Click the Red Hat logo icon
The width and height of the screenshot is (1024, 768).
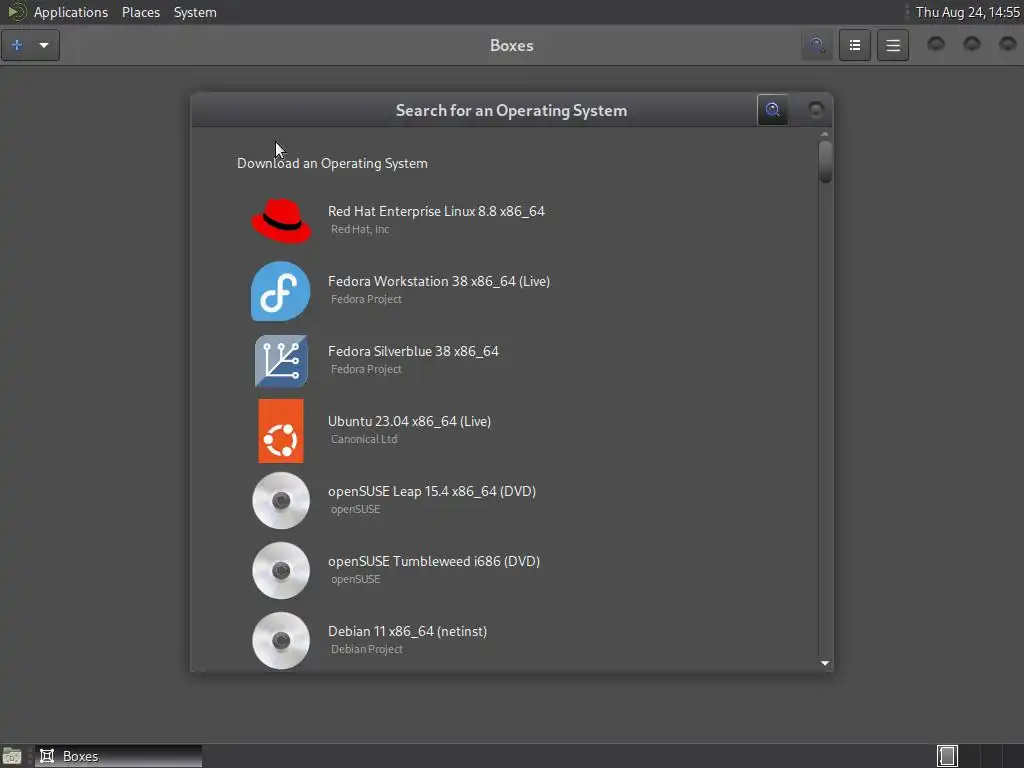point(281,221)
